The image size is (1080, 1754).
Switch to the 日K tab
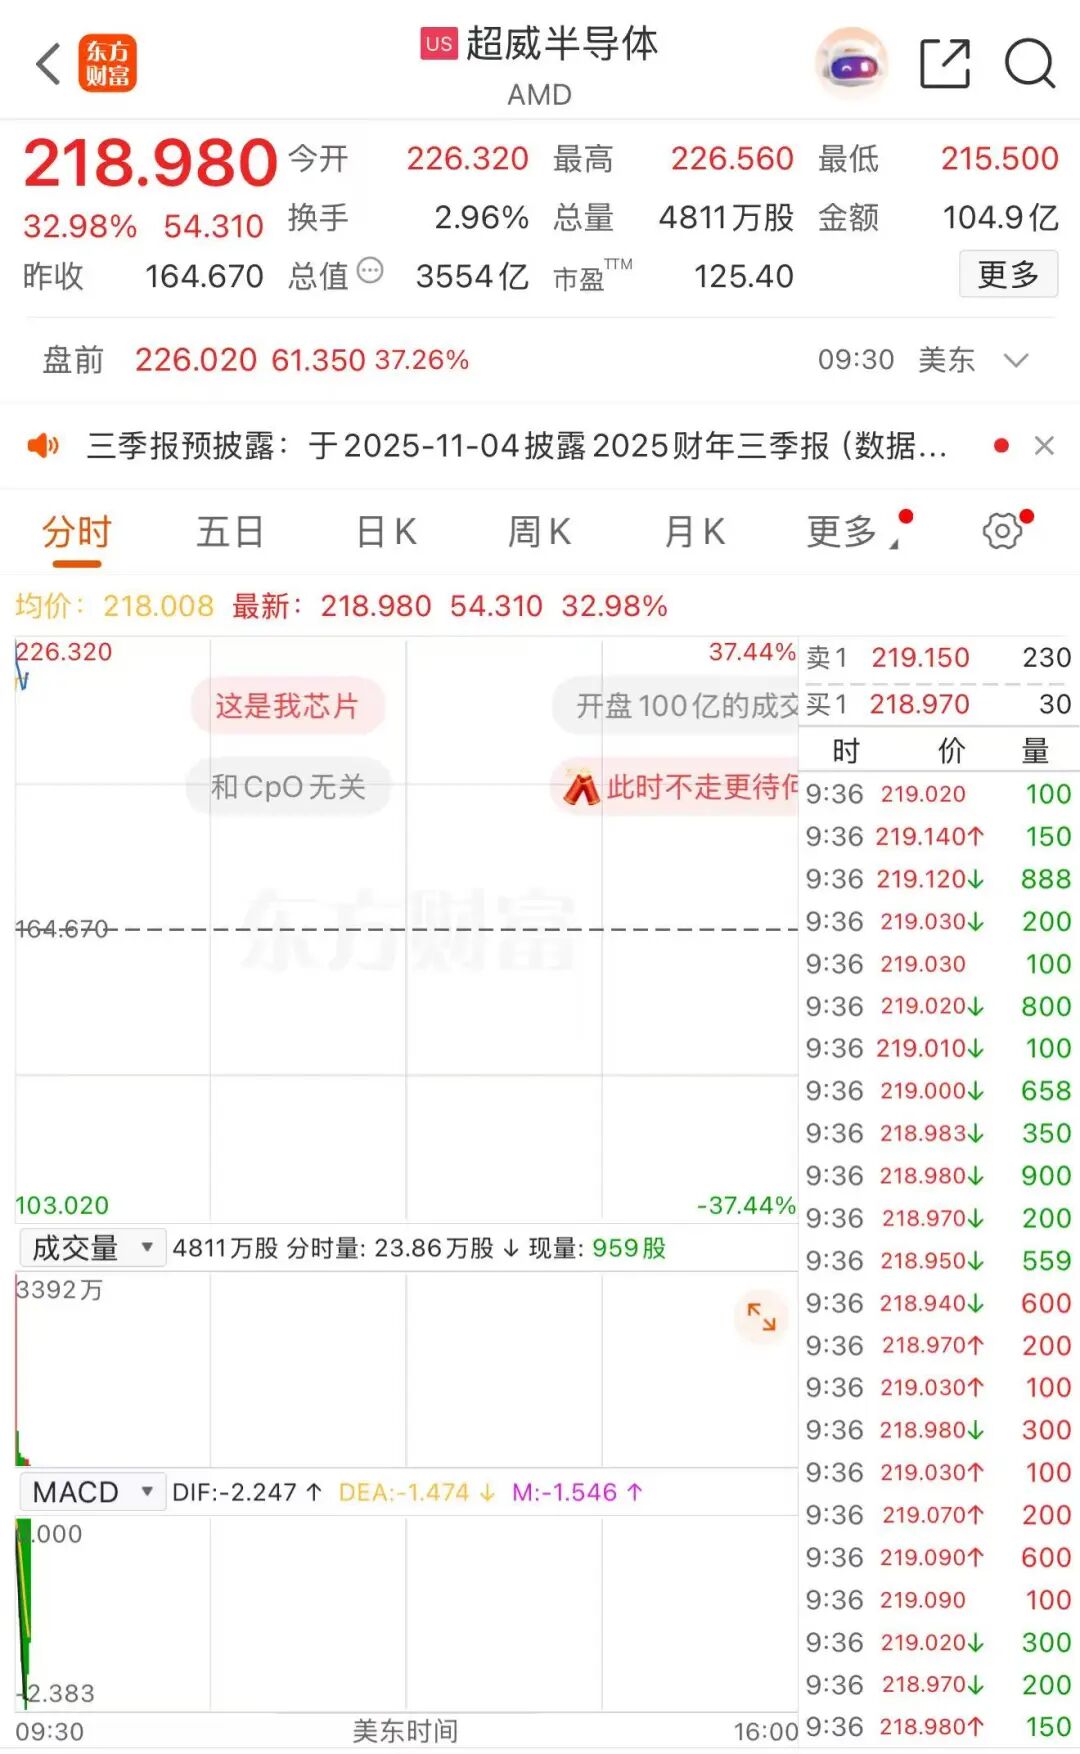tap(386, 532)
